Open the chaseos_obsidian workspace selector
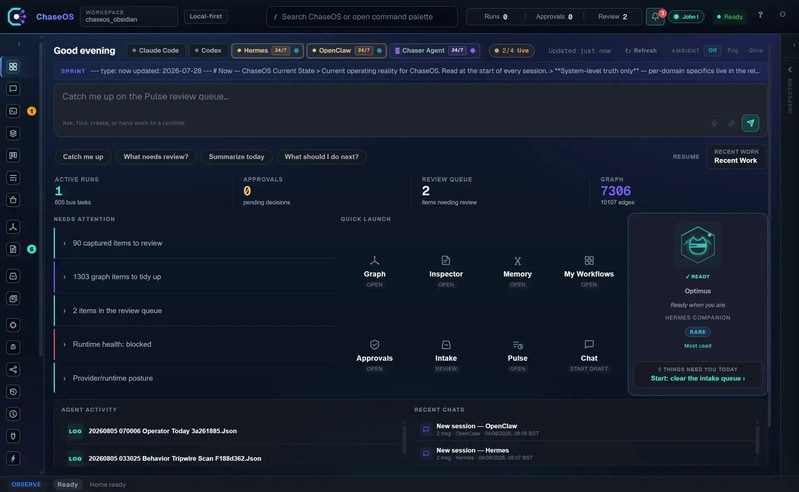 pos(129,16)
